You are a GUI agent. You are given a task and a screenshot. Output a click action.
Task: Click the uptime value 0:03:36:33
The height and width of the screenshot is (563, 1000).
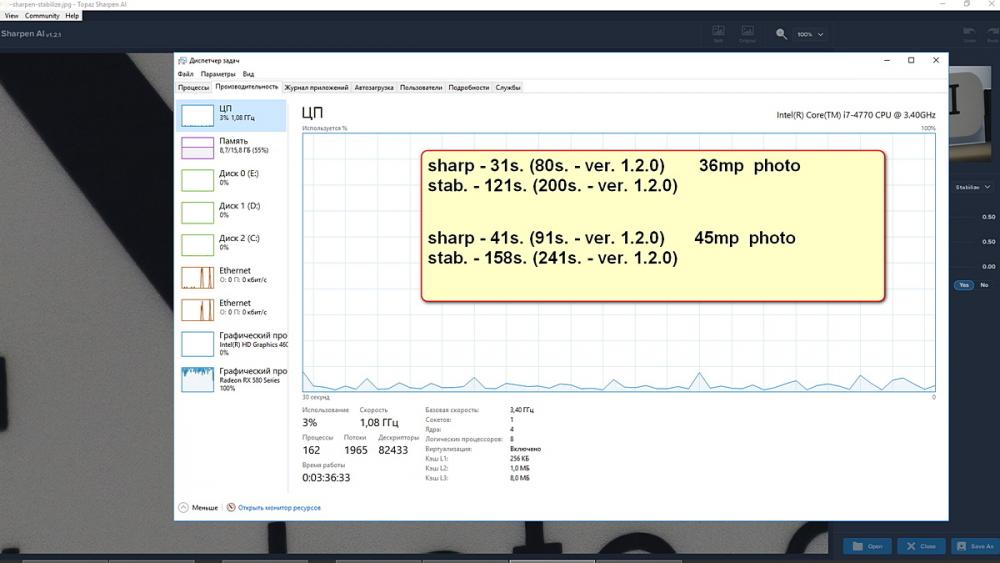pos(326,478)
